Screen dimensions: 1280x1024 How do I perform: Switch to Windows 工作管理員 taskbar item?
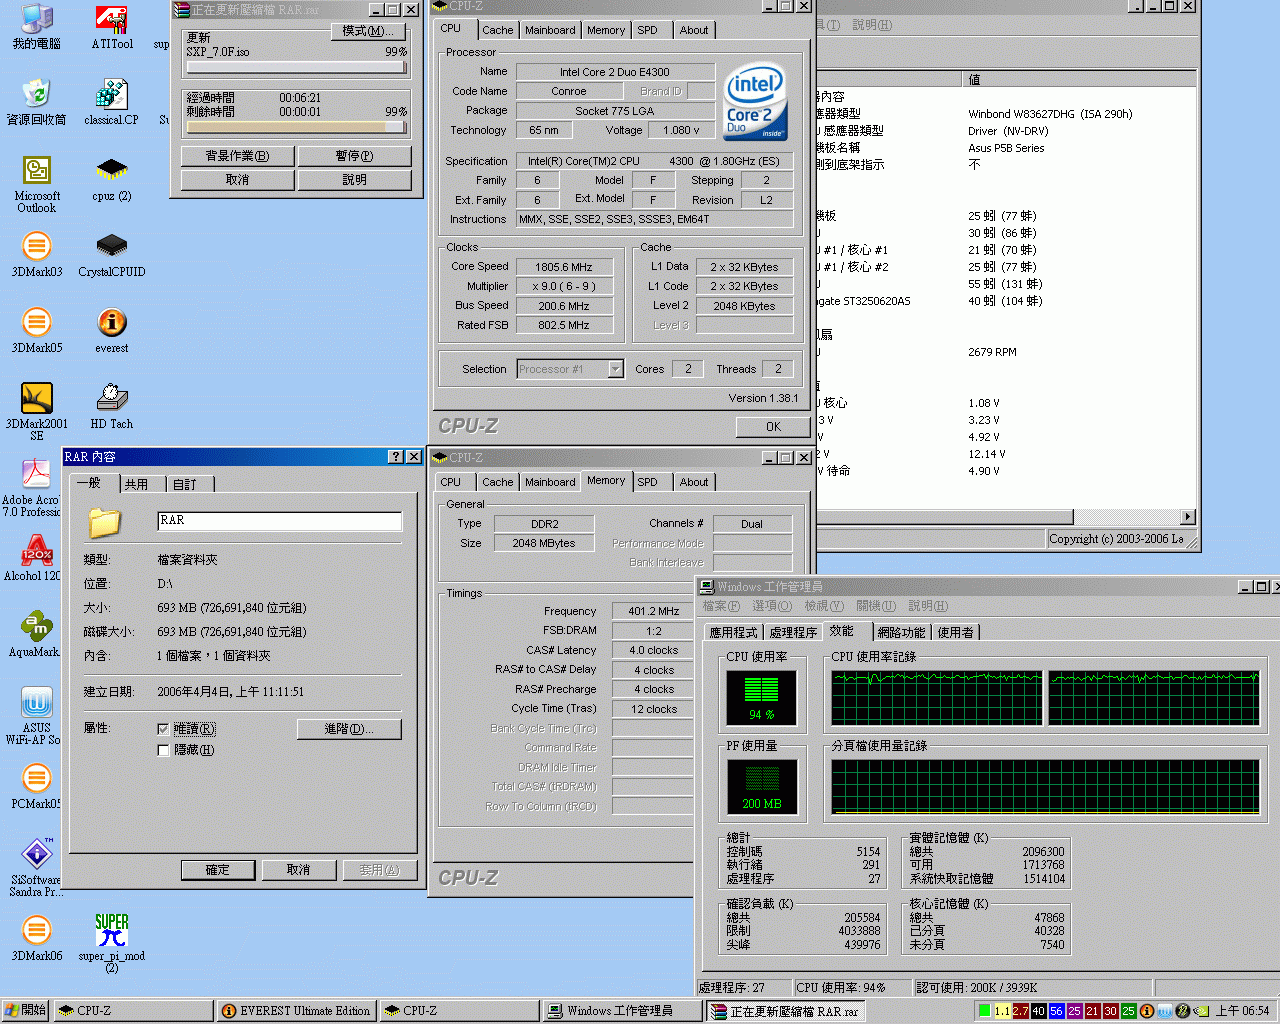[x=620, y=1011]
